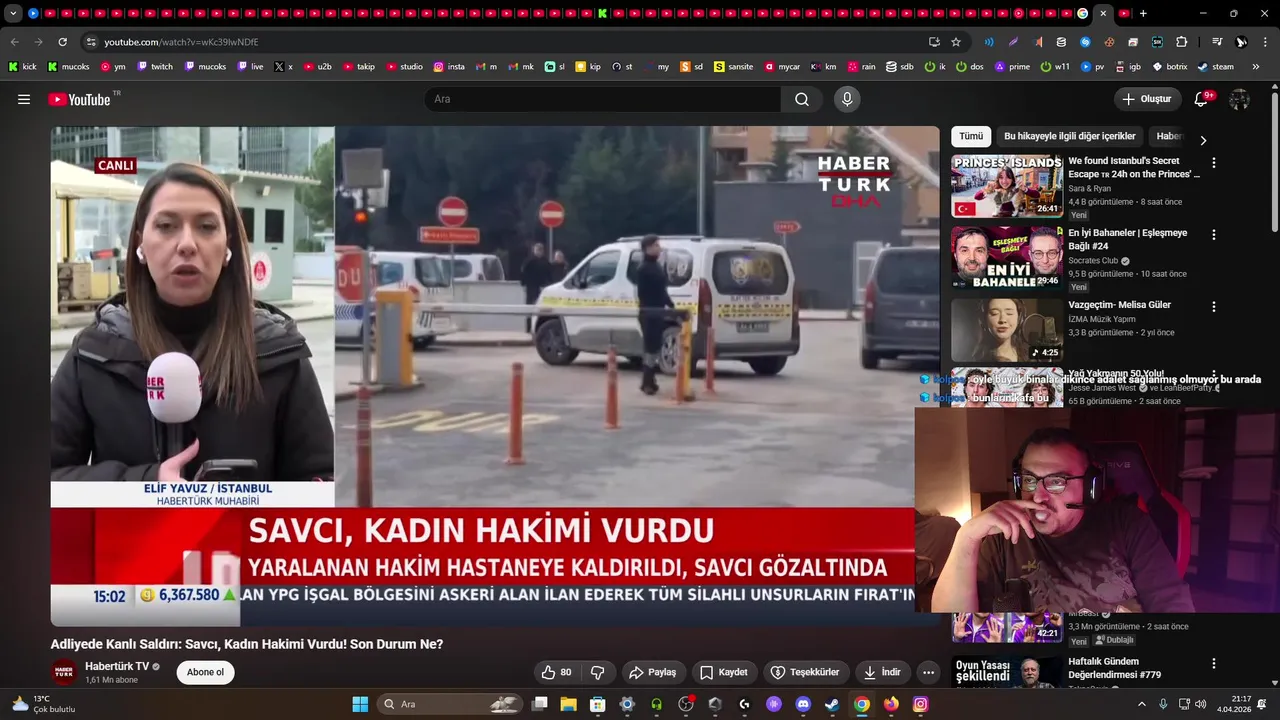Select the Tümü filter chip
The width and height of the screenshot is (1280, 720).
click(x=971, y=136)
